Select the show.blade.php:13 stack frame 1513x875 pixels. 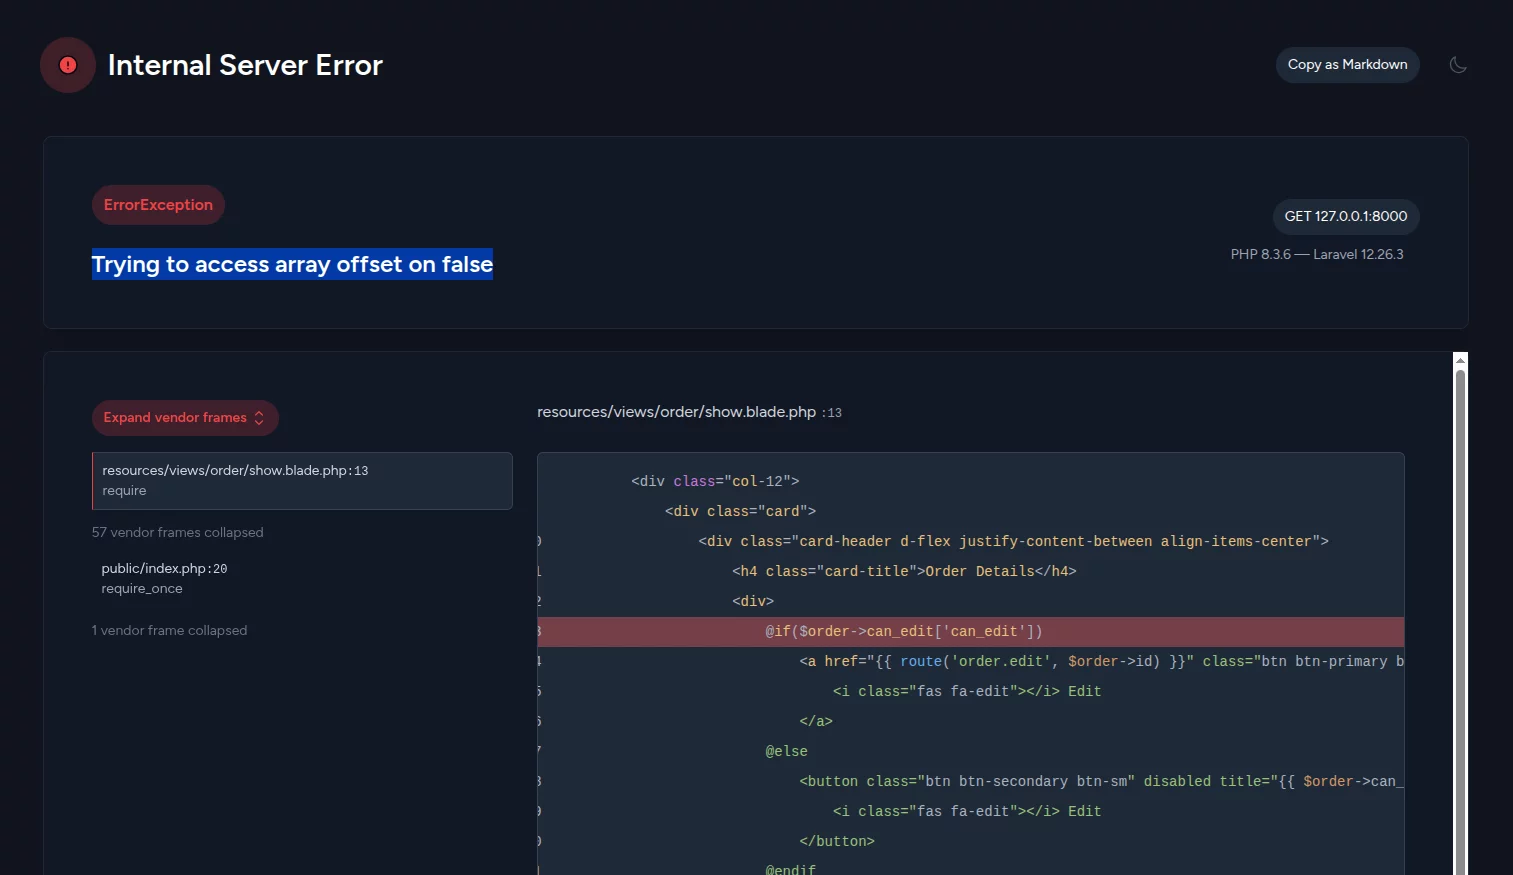(x=302, y=481)
